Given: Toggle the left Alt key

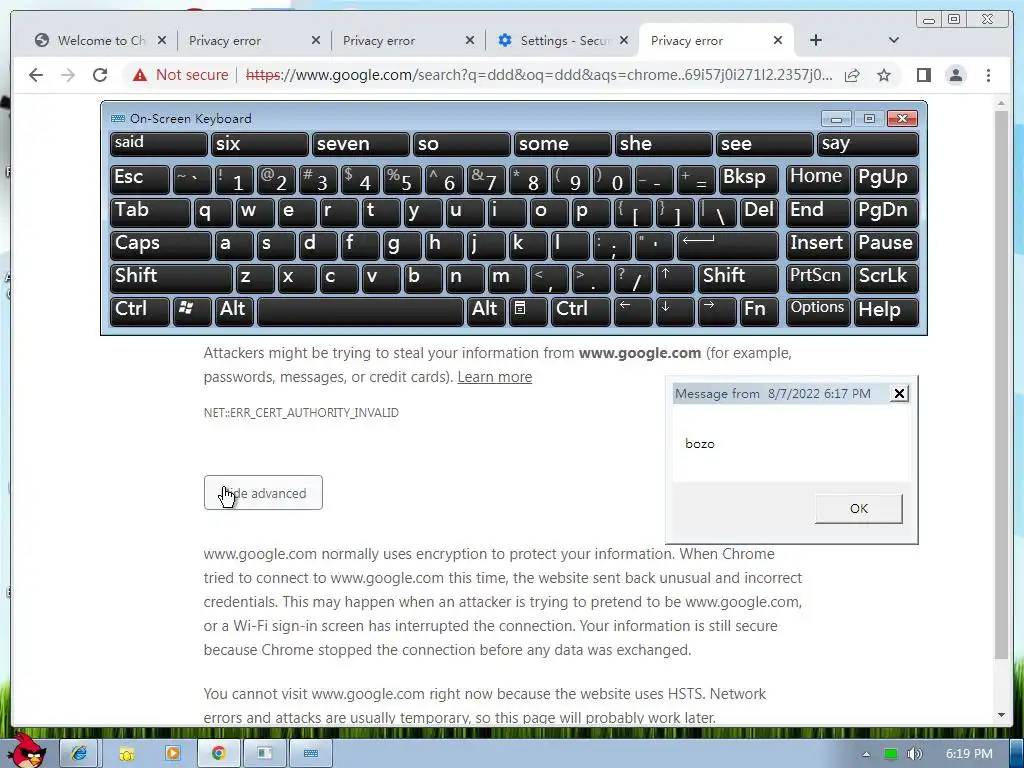Looking at the screenshot, I should (234, 311).
